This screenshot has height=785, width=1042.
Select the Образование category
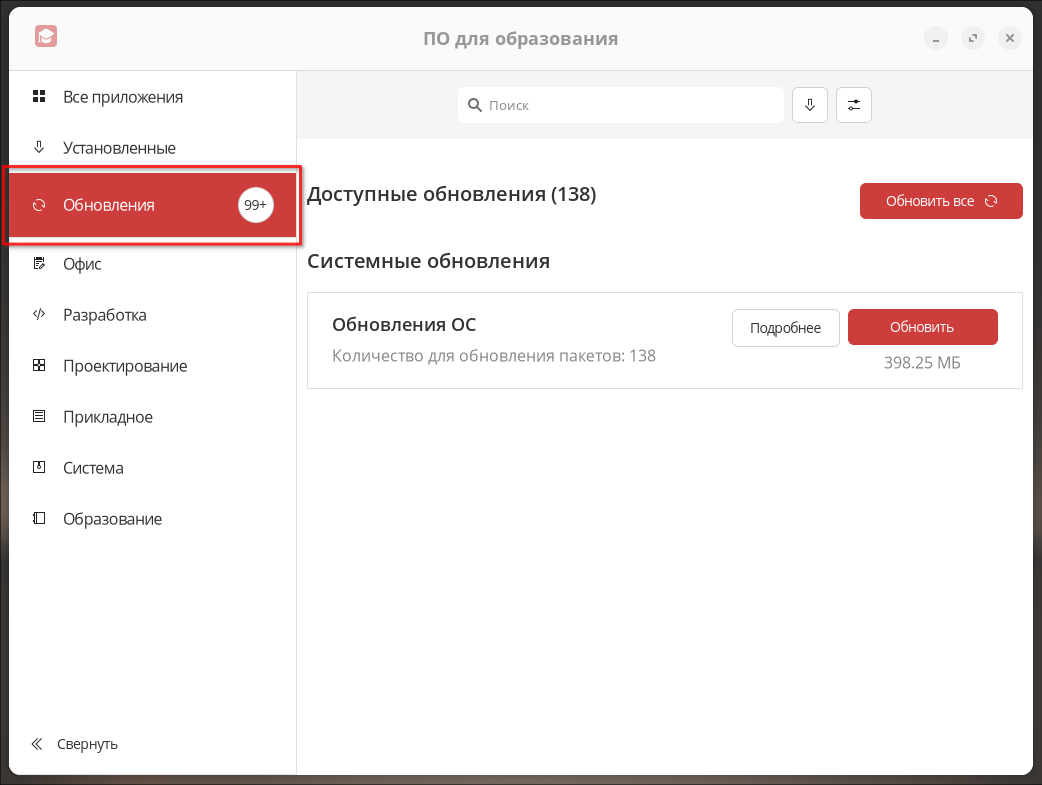pos(112,519)
